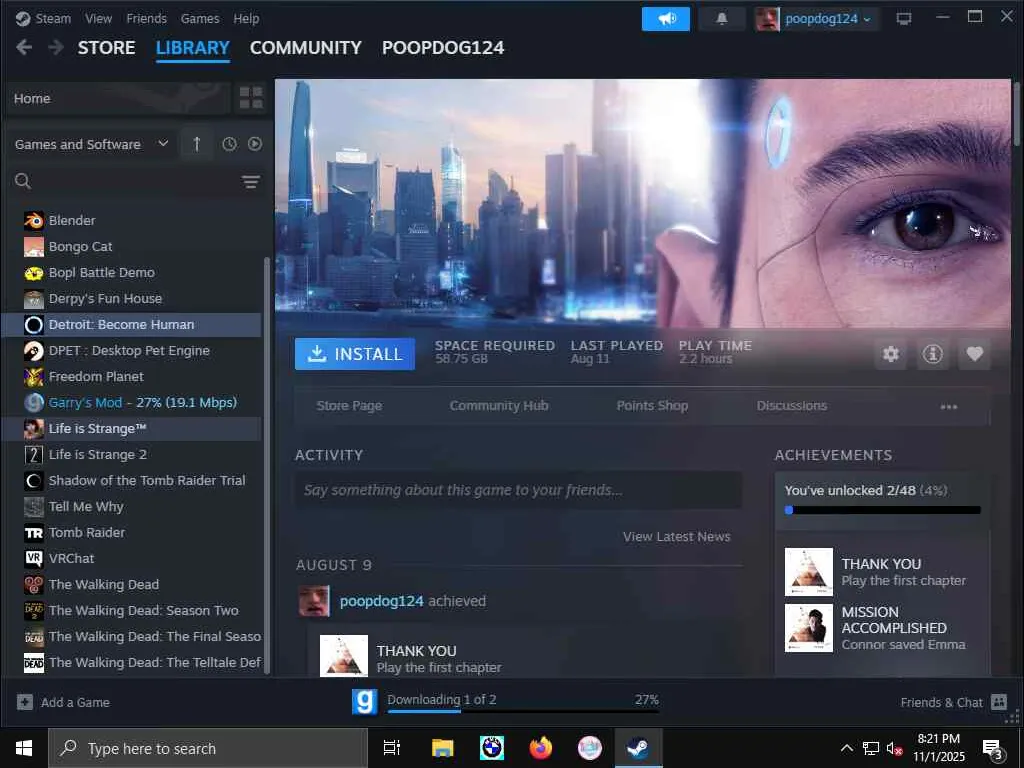
Task: Click the Steam logo menu icon
Action: pyautogui.click(x=23, y=18)
